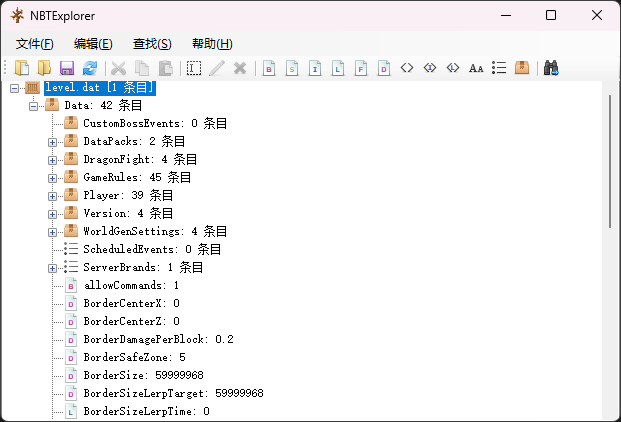Viewport: 621px width, 422px height.
Task: Maximize the NBTExplorer window
Action: (x=551, y=15)
